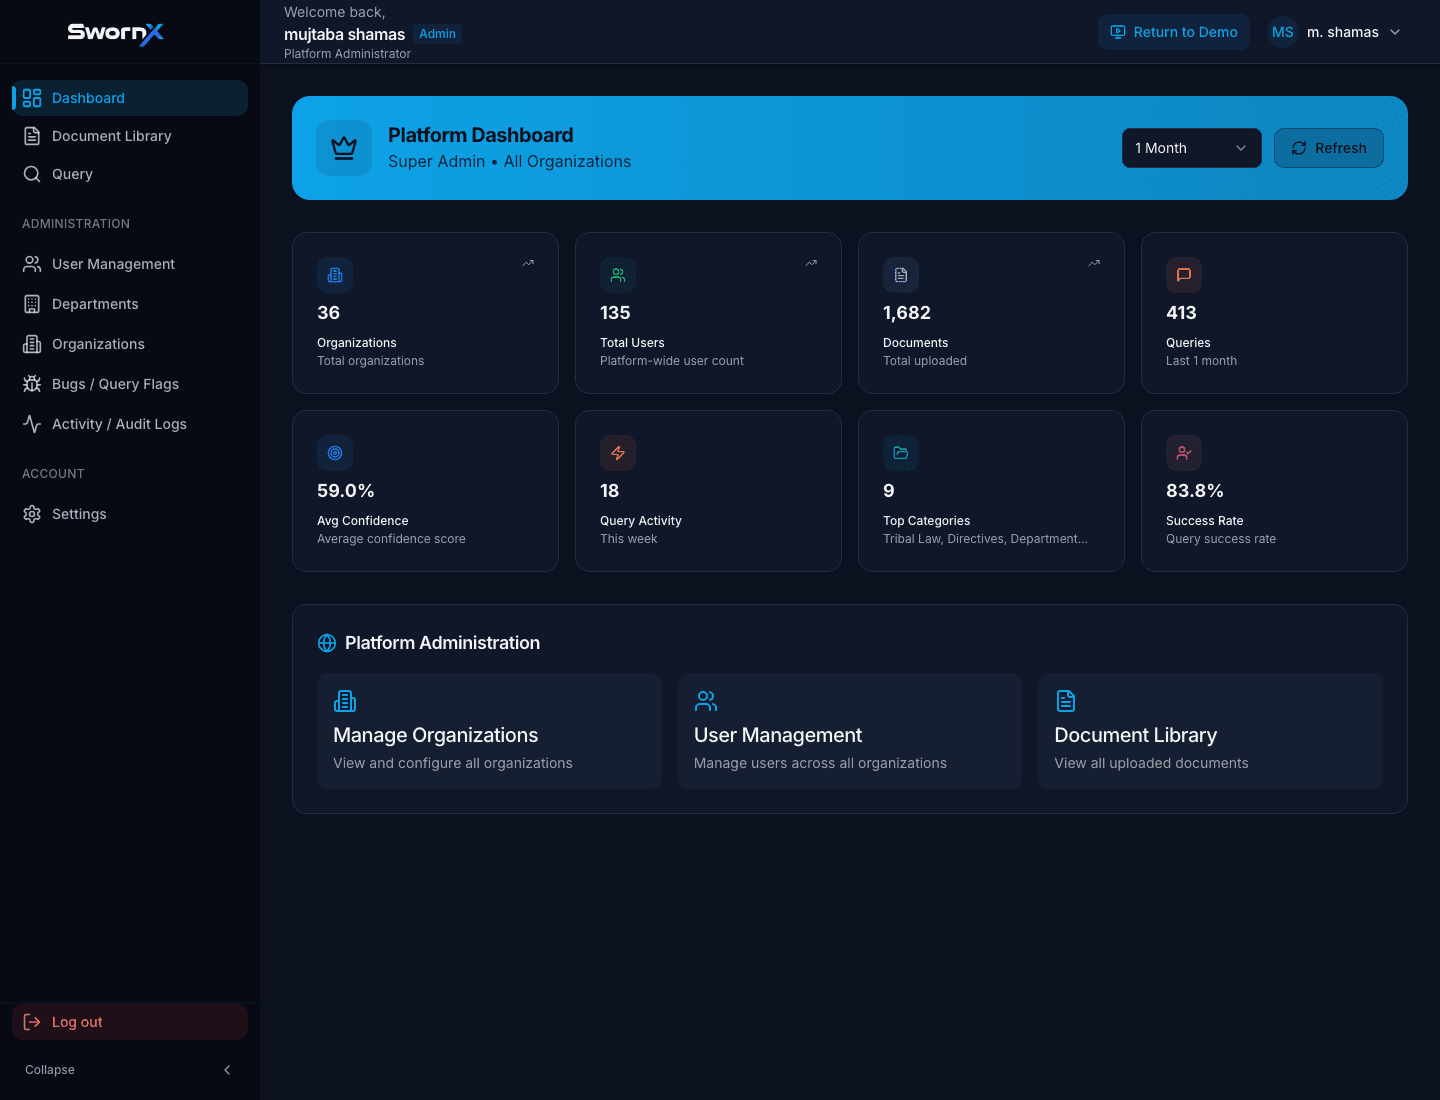The image size is (1440, 1100).
Task: Click the SwornX logo
Action: (115, 33)
